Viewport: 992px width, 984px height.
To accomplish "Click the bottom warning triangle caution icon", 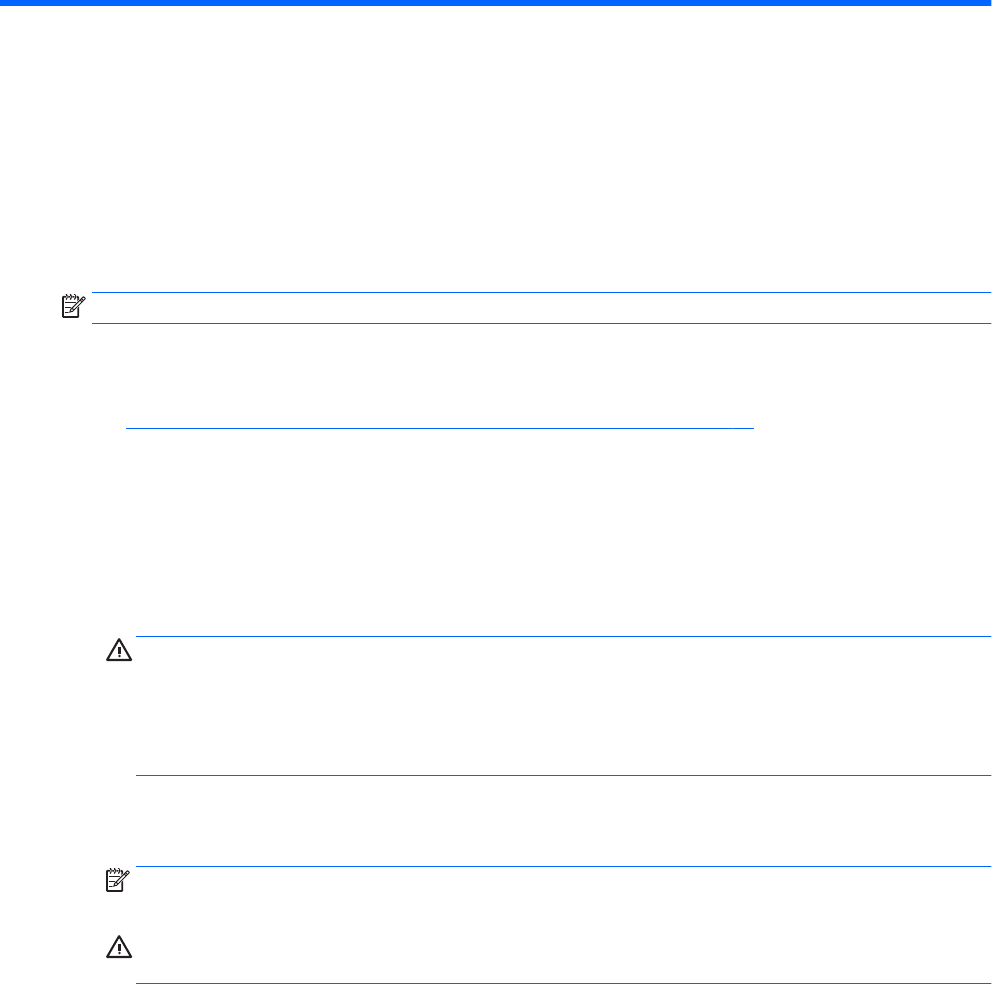I will click(x=119, y=947).
